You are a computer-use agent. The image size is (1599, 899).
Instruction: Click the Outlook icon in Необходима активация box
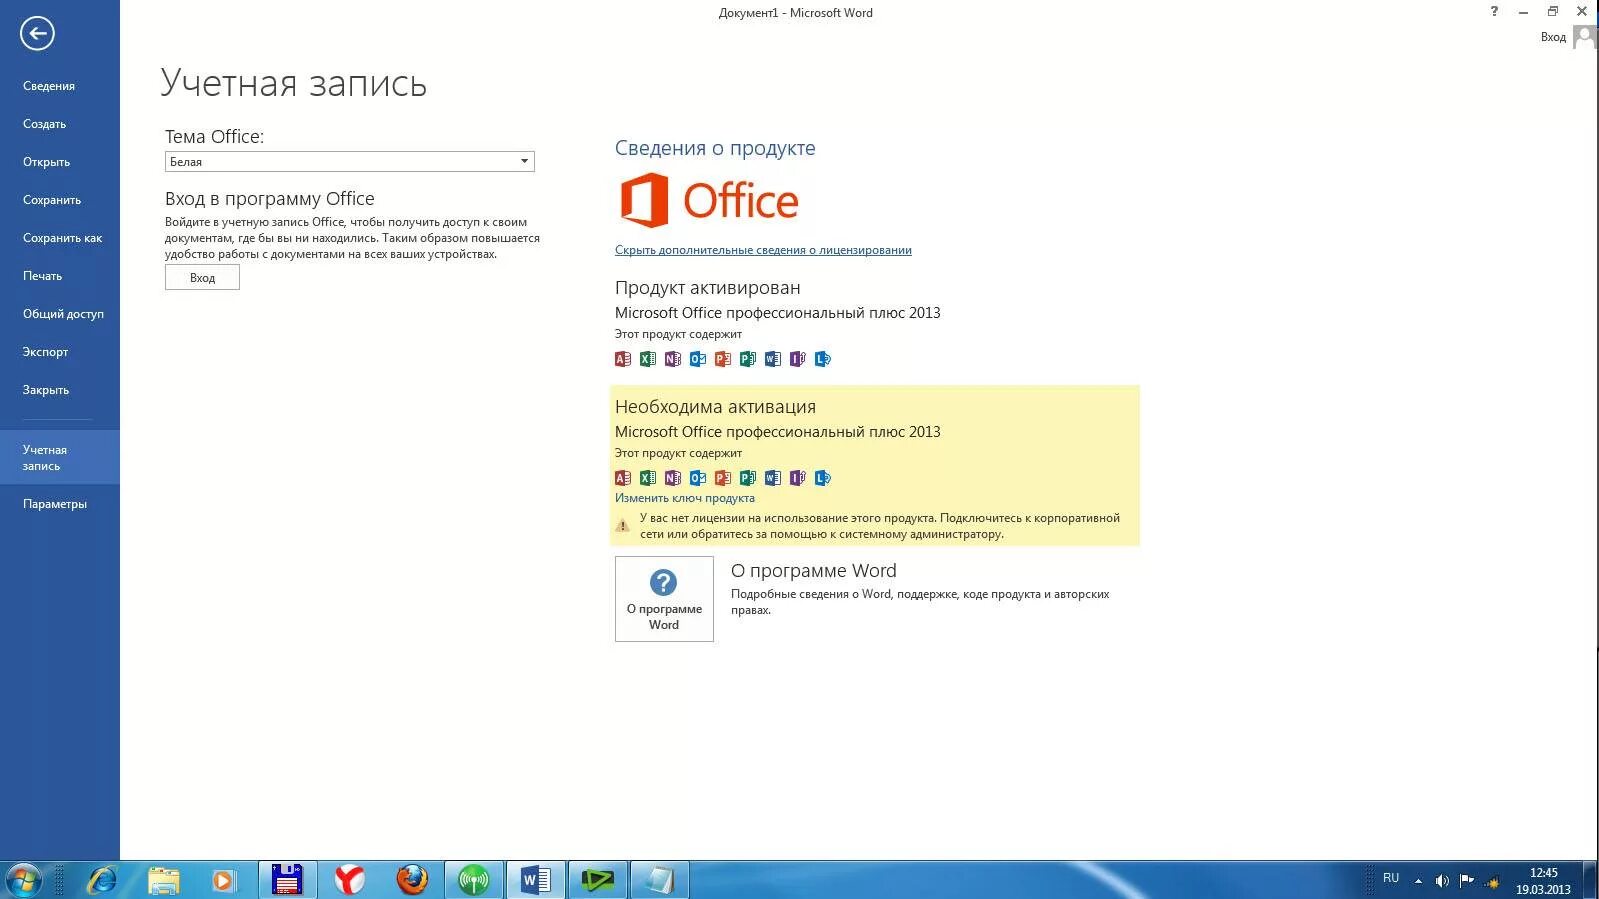tap(698, 478)
